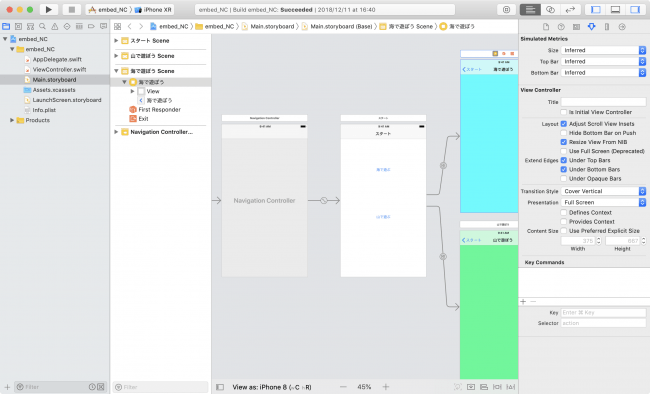
Task: Show the Attributes inspector
Action: [592, 27]
